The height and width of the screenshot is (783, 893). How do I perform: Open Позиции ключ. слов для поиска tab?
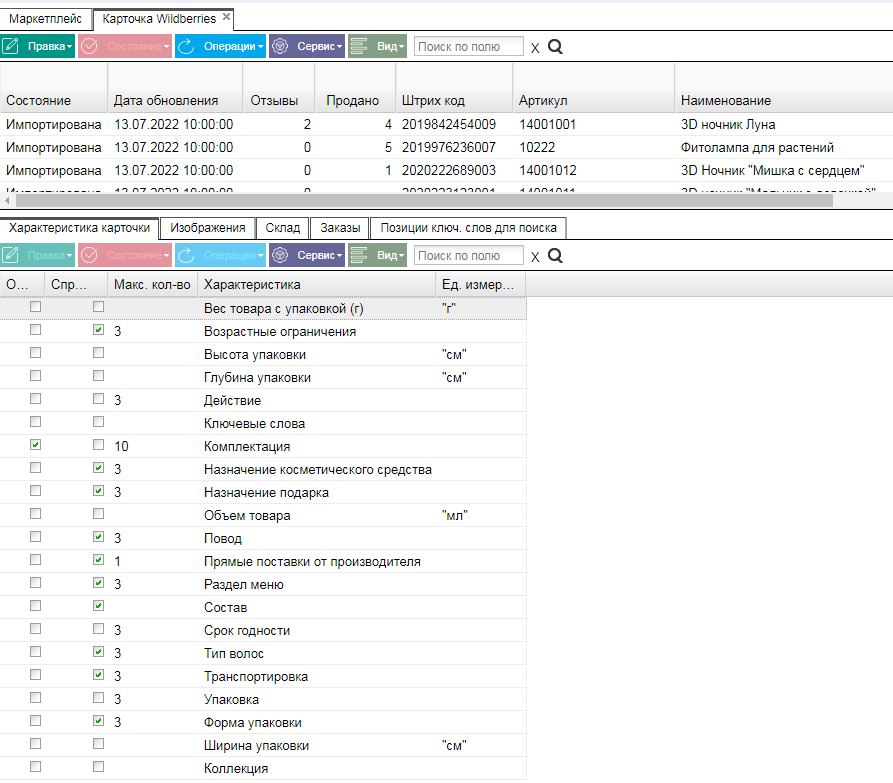[x=468, y=228]
